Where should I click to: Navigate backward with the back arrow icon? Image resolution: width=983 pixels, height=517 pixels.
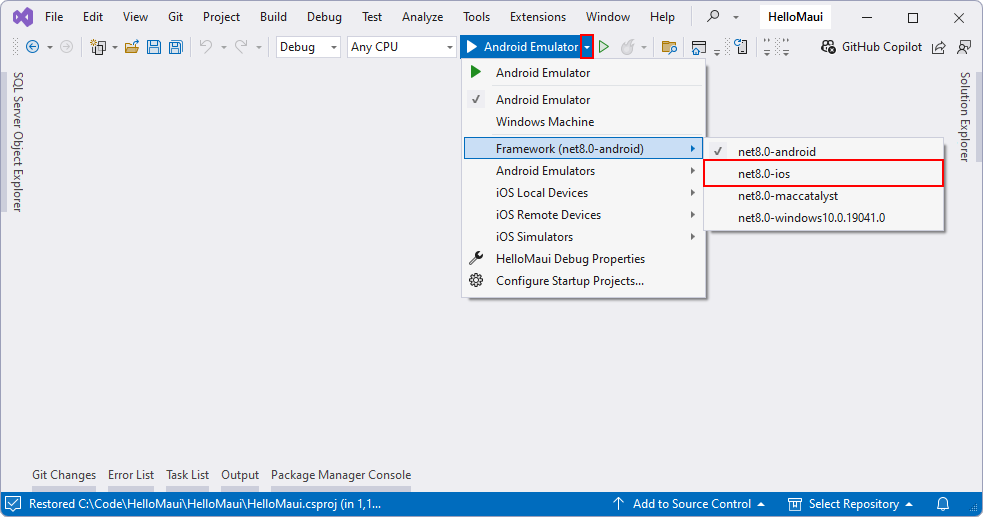[33, 47]
